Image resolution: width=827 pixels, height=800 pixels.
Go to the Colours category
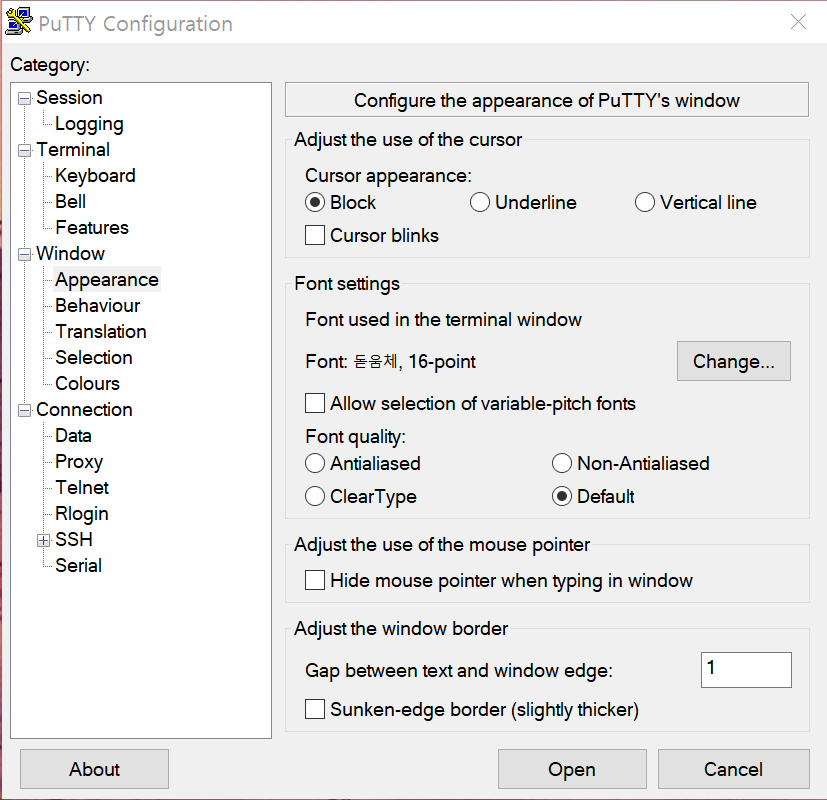pyautogui.click(x=87, y=383)
